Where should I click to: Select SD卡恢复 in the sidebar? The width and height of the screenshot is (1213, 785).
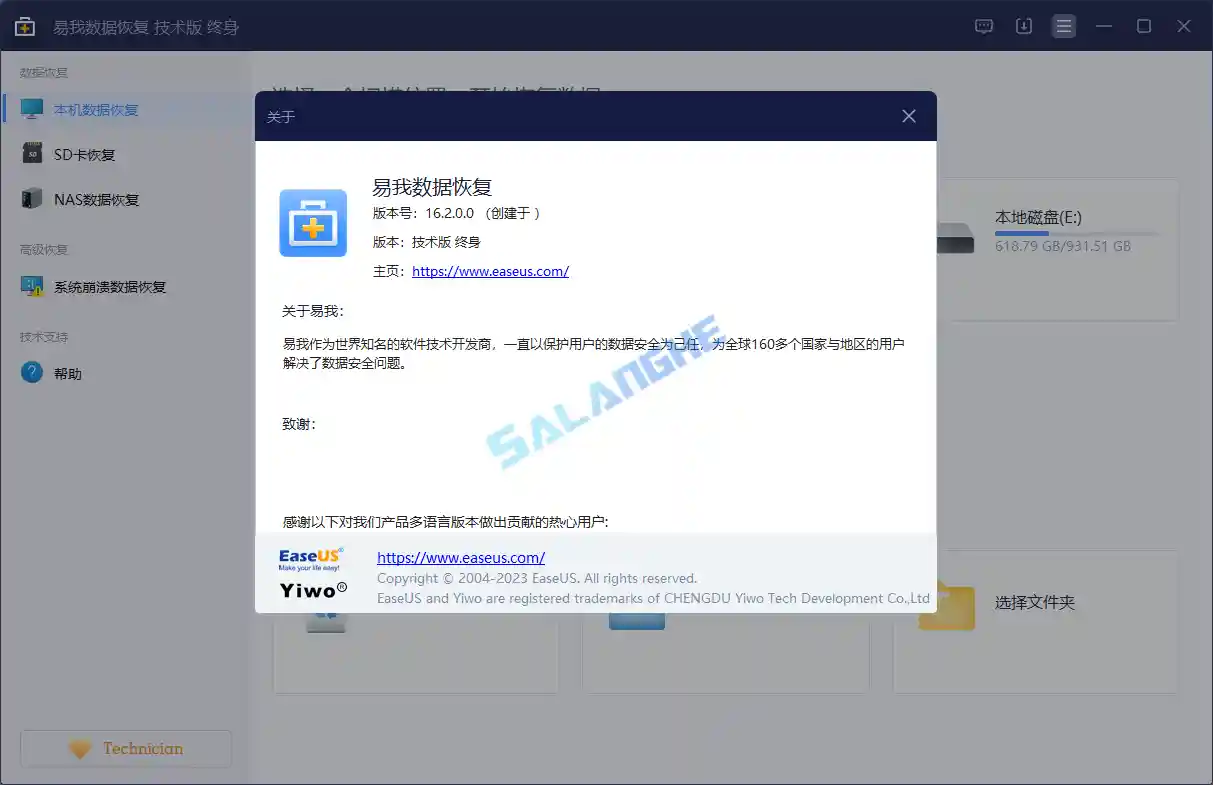tap(126, 155)
